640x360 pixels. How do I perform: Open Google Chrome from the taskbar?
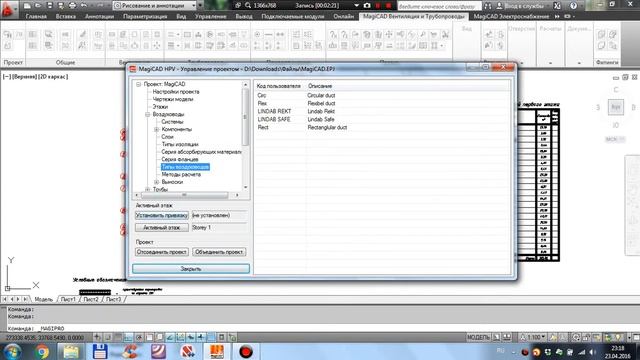pyautogui.click(x=42, y=351)
